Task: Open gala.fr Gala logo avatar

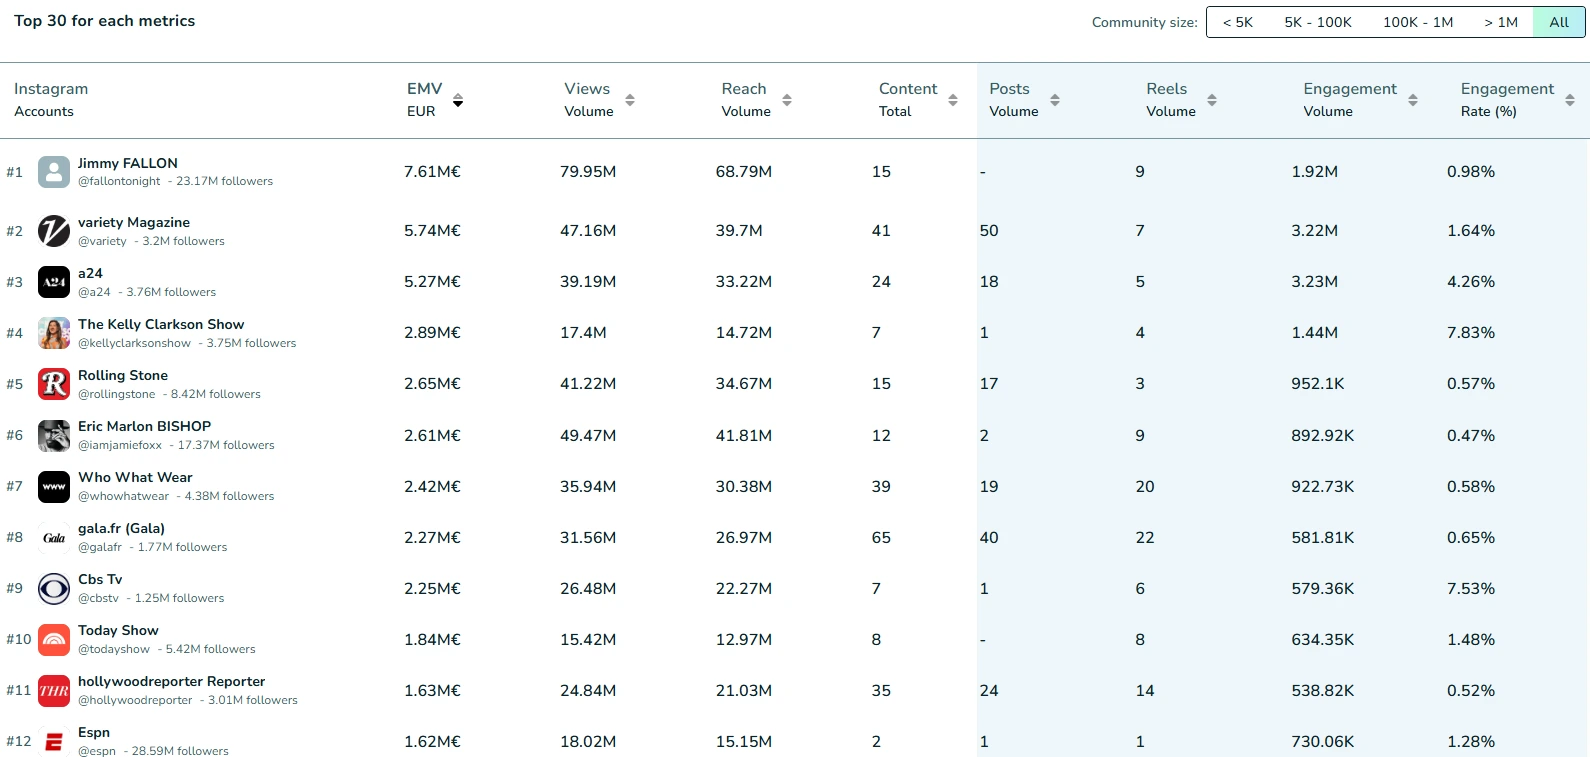Action: [x=54, y=538]
